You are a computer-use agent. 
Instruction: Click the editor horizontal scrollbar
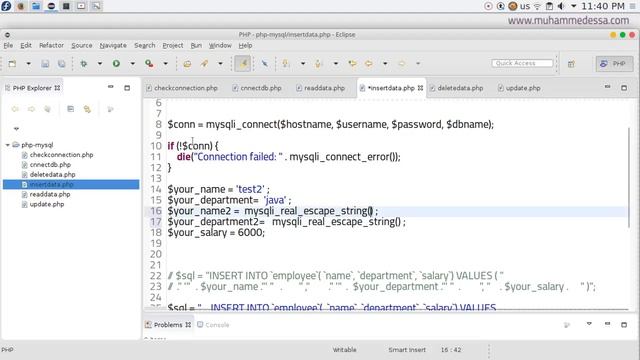[x=387, y=310]
